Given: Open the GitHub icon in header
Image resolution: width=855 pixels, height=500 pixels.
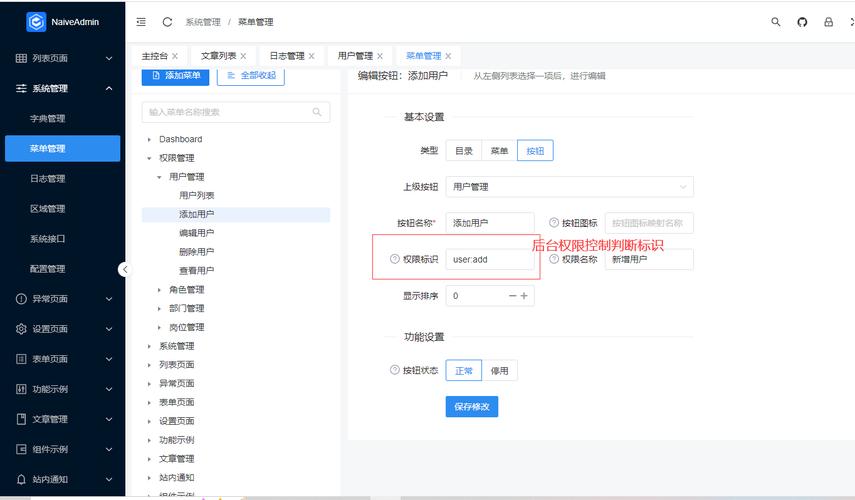Looking at the screenshot, I should (802, 22).
